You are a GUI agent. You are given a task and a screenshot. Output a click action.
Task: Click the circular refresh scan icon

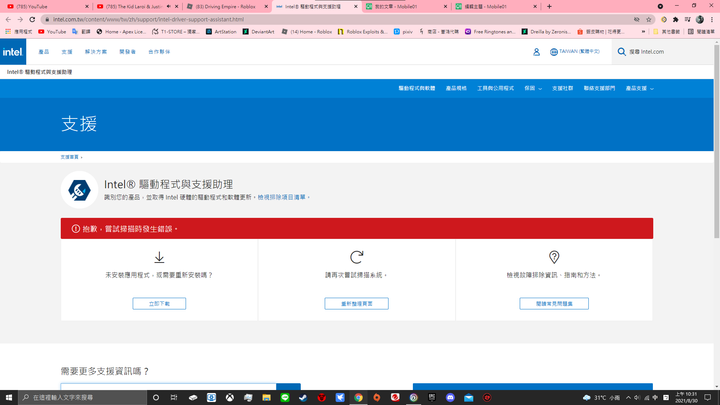[x=356, y=257]
